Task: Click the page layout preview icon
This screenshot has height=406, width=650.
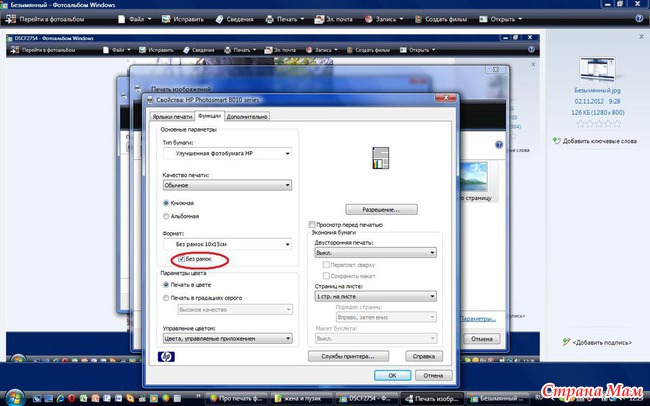Action: point(381,158)
